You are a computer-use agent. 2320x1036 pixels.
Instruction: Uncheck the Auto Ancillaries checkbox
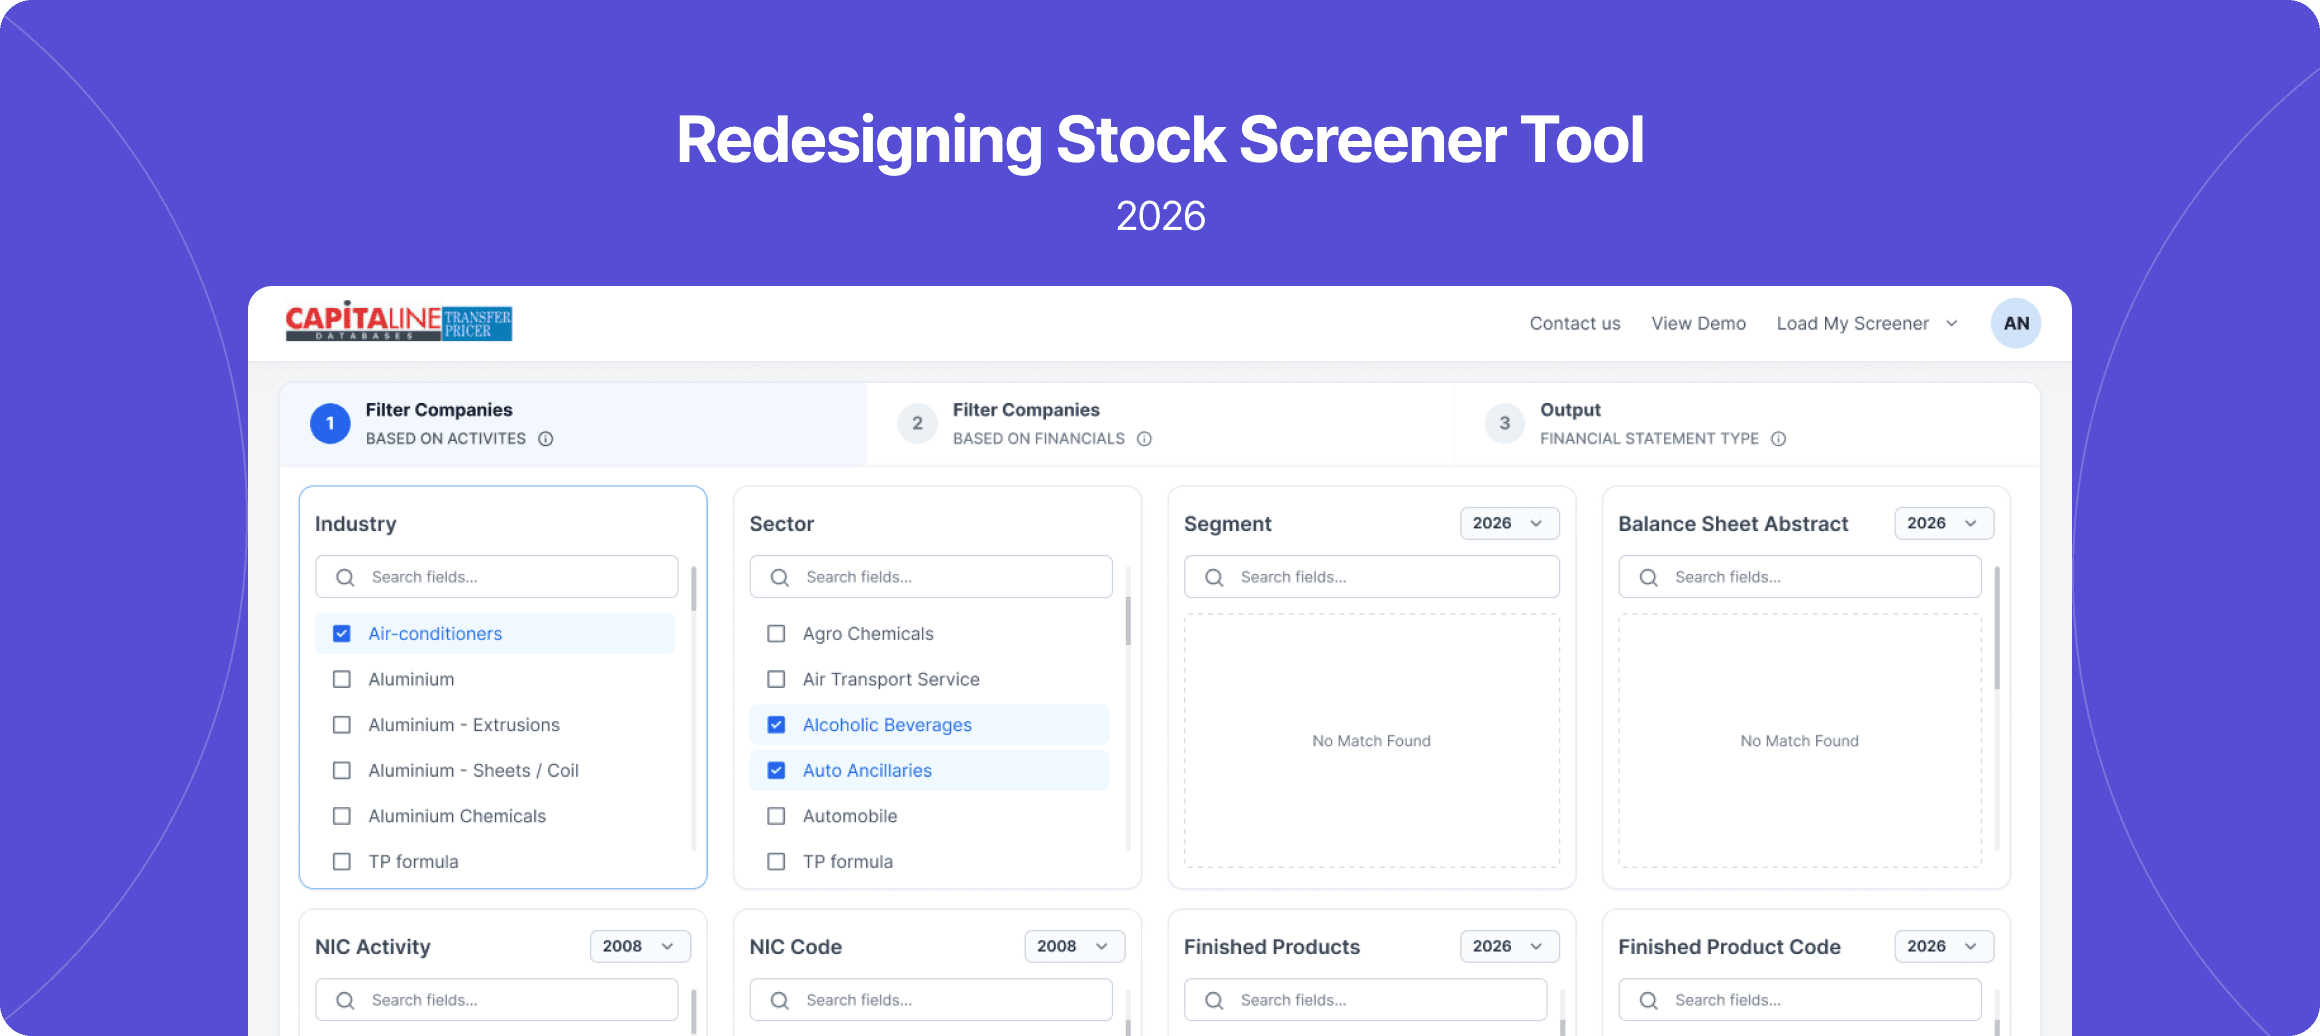tap(776, 771)
